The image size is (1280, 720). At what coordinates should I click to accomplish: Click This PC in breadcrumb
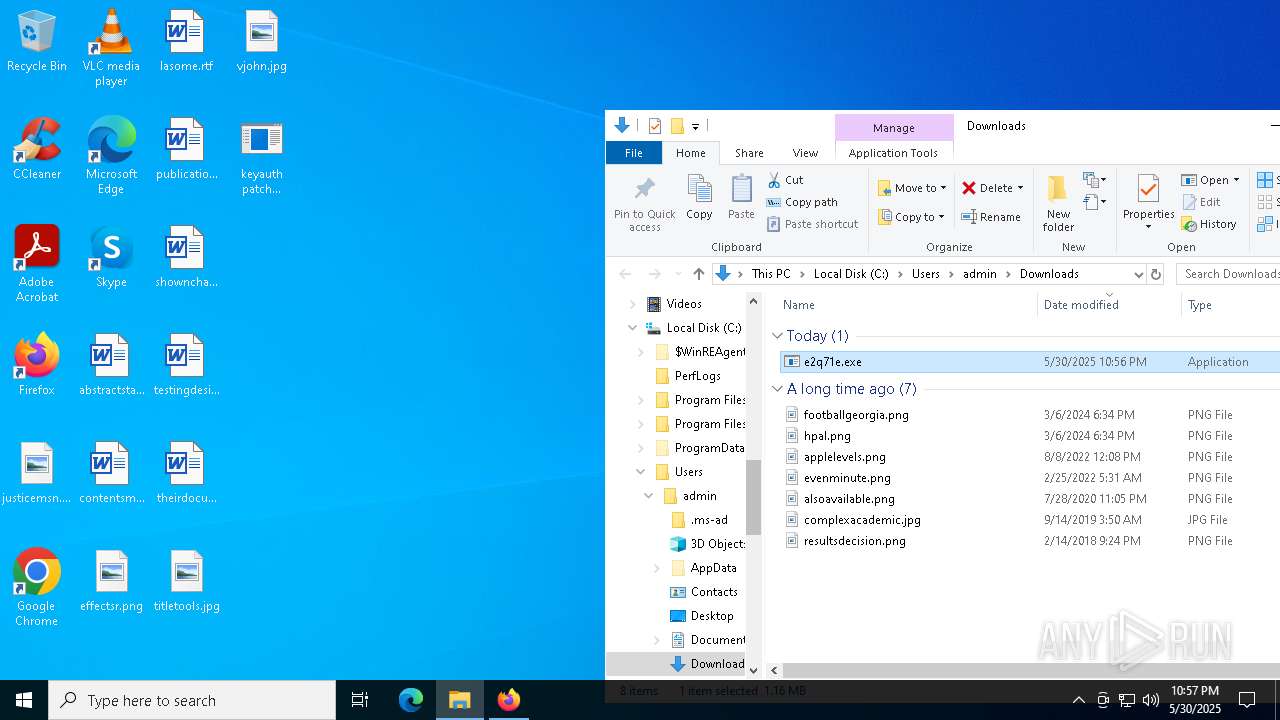tap(771, 274)
